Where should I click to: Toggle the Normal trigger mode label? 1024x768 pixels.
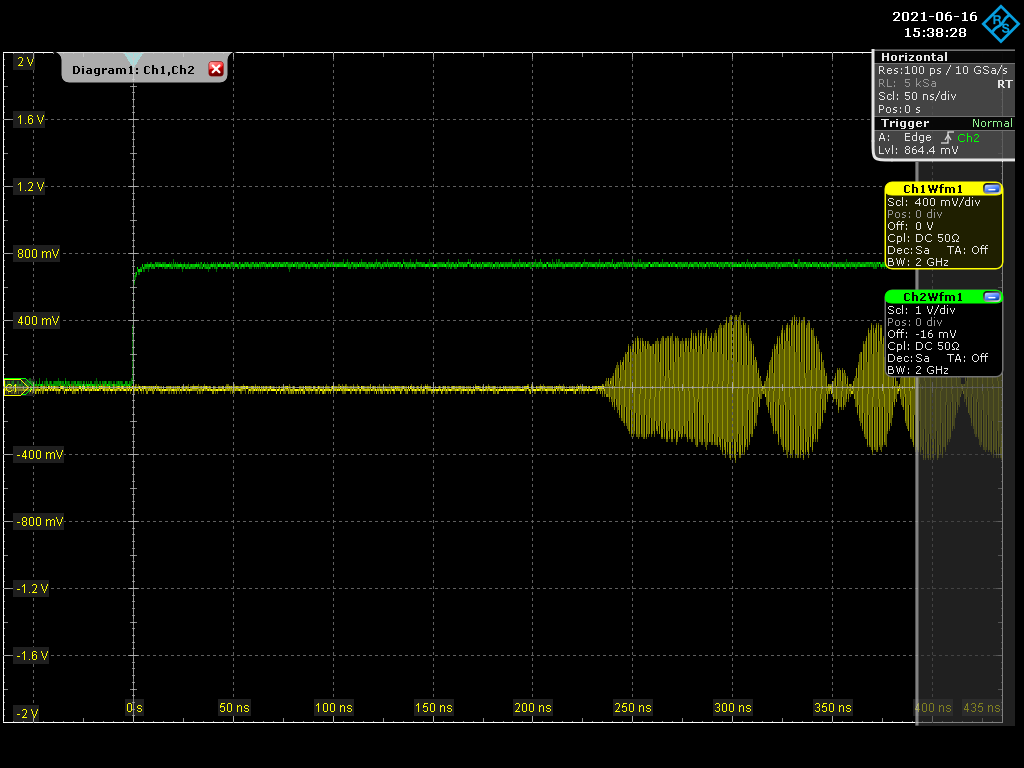[991, 123]
